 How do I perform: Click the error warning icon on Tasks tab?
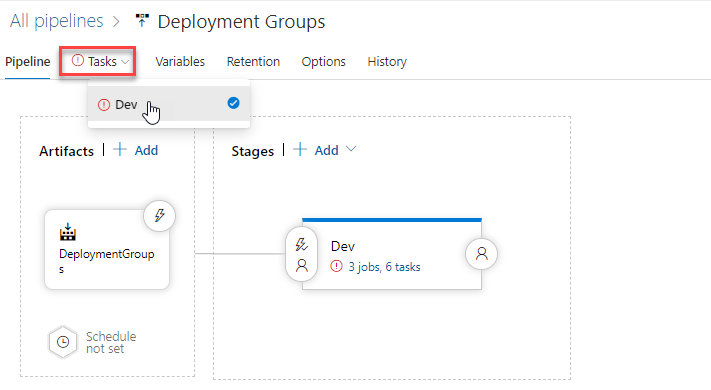click(78, 60)
